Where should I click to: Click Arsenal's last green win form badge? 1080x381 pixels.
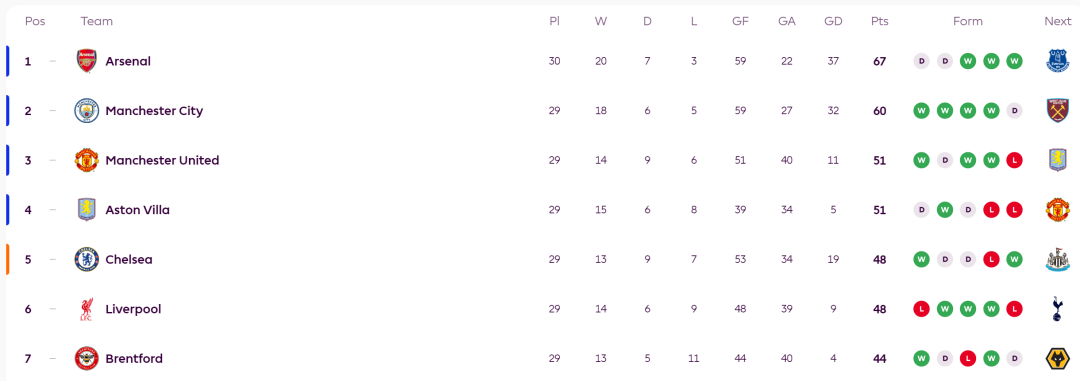coord(1014,61)
